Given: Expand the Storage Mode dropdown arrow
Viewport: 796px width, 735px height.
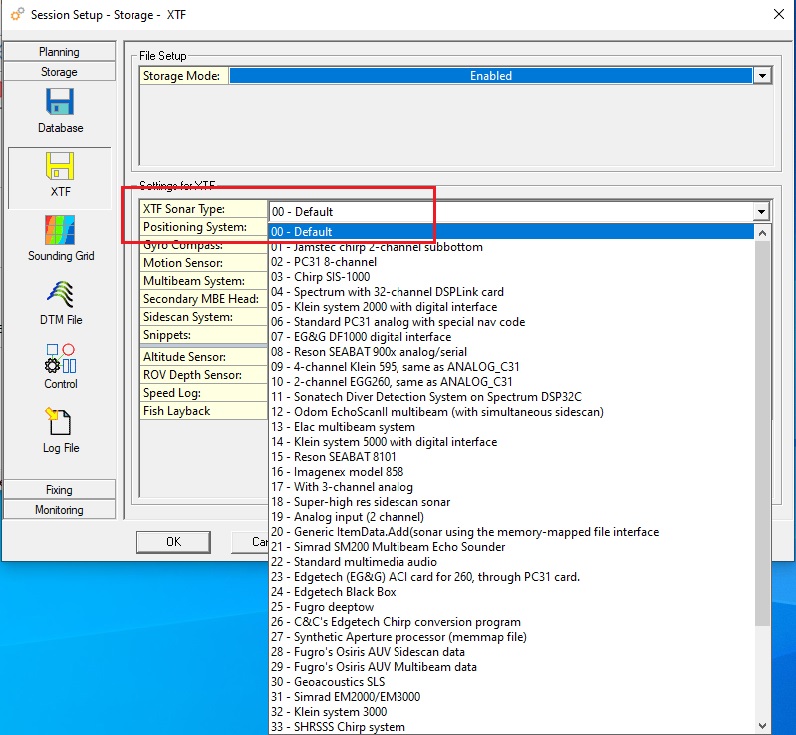Looking at the screenshot, I should pyautogui.click(x=762, y=76).
